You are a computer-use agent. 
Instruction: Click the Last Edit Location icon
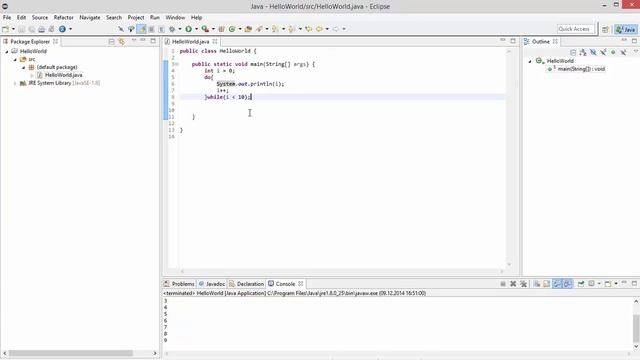tap(309, 29)
